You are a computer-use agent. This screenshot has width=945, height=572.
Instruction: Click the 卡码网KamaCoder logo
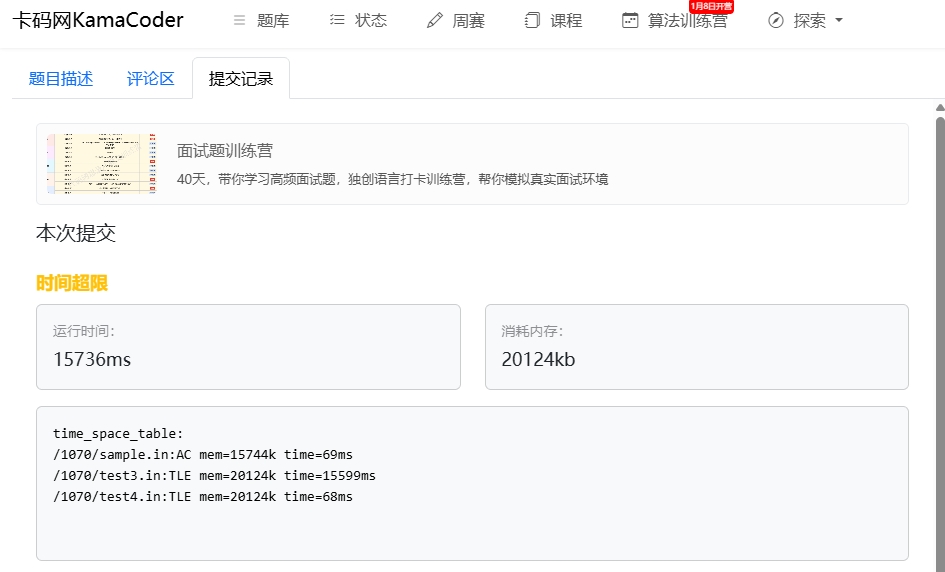[98, 20]
